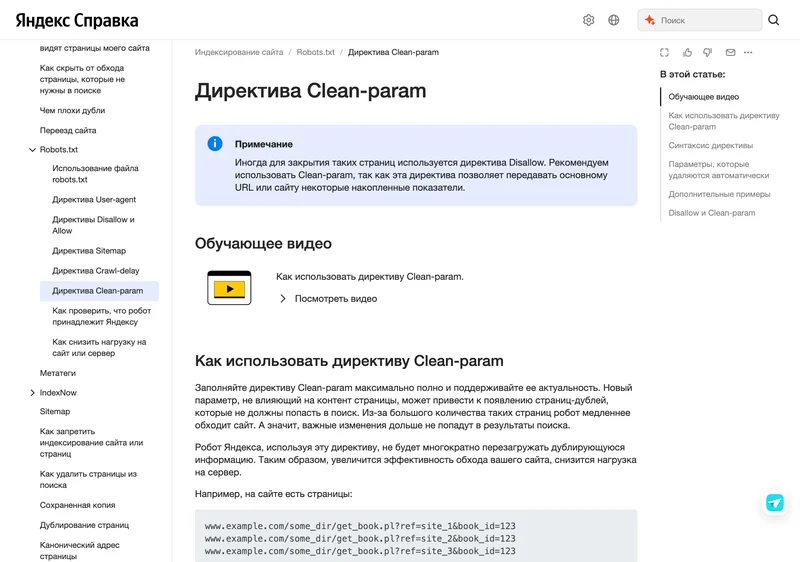Open Как проверить, что робот принадлежит Яндексу

click(x=102, y=316)
